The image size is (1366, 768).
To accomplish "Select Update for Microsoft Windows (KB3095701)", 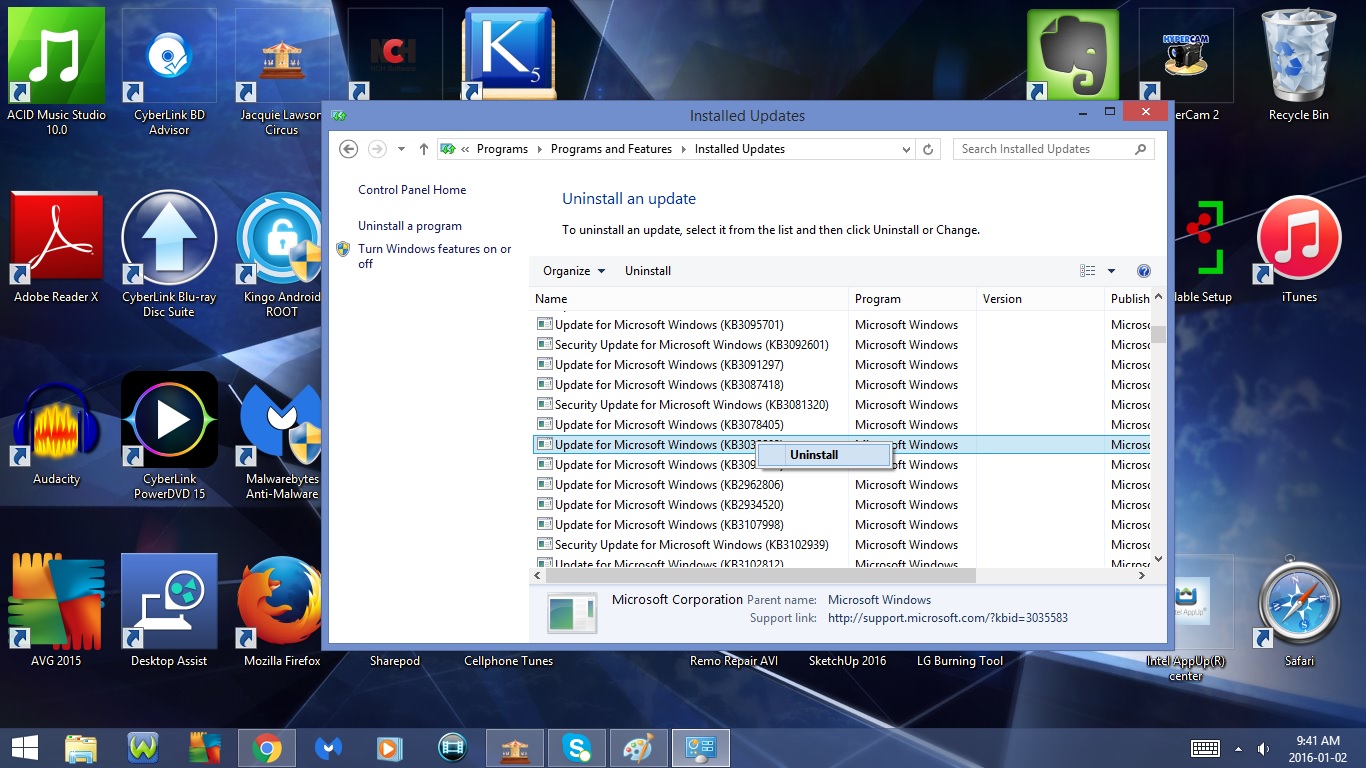I will (x=841, y=325).
